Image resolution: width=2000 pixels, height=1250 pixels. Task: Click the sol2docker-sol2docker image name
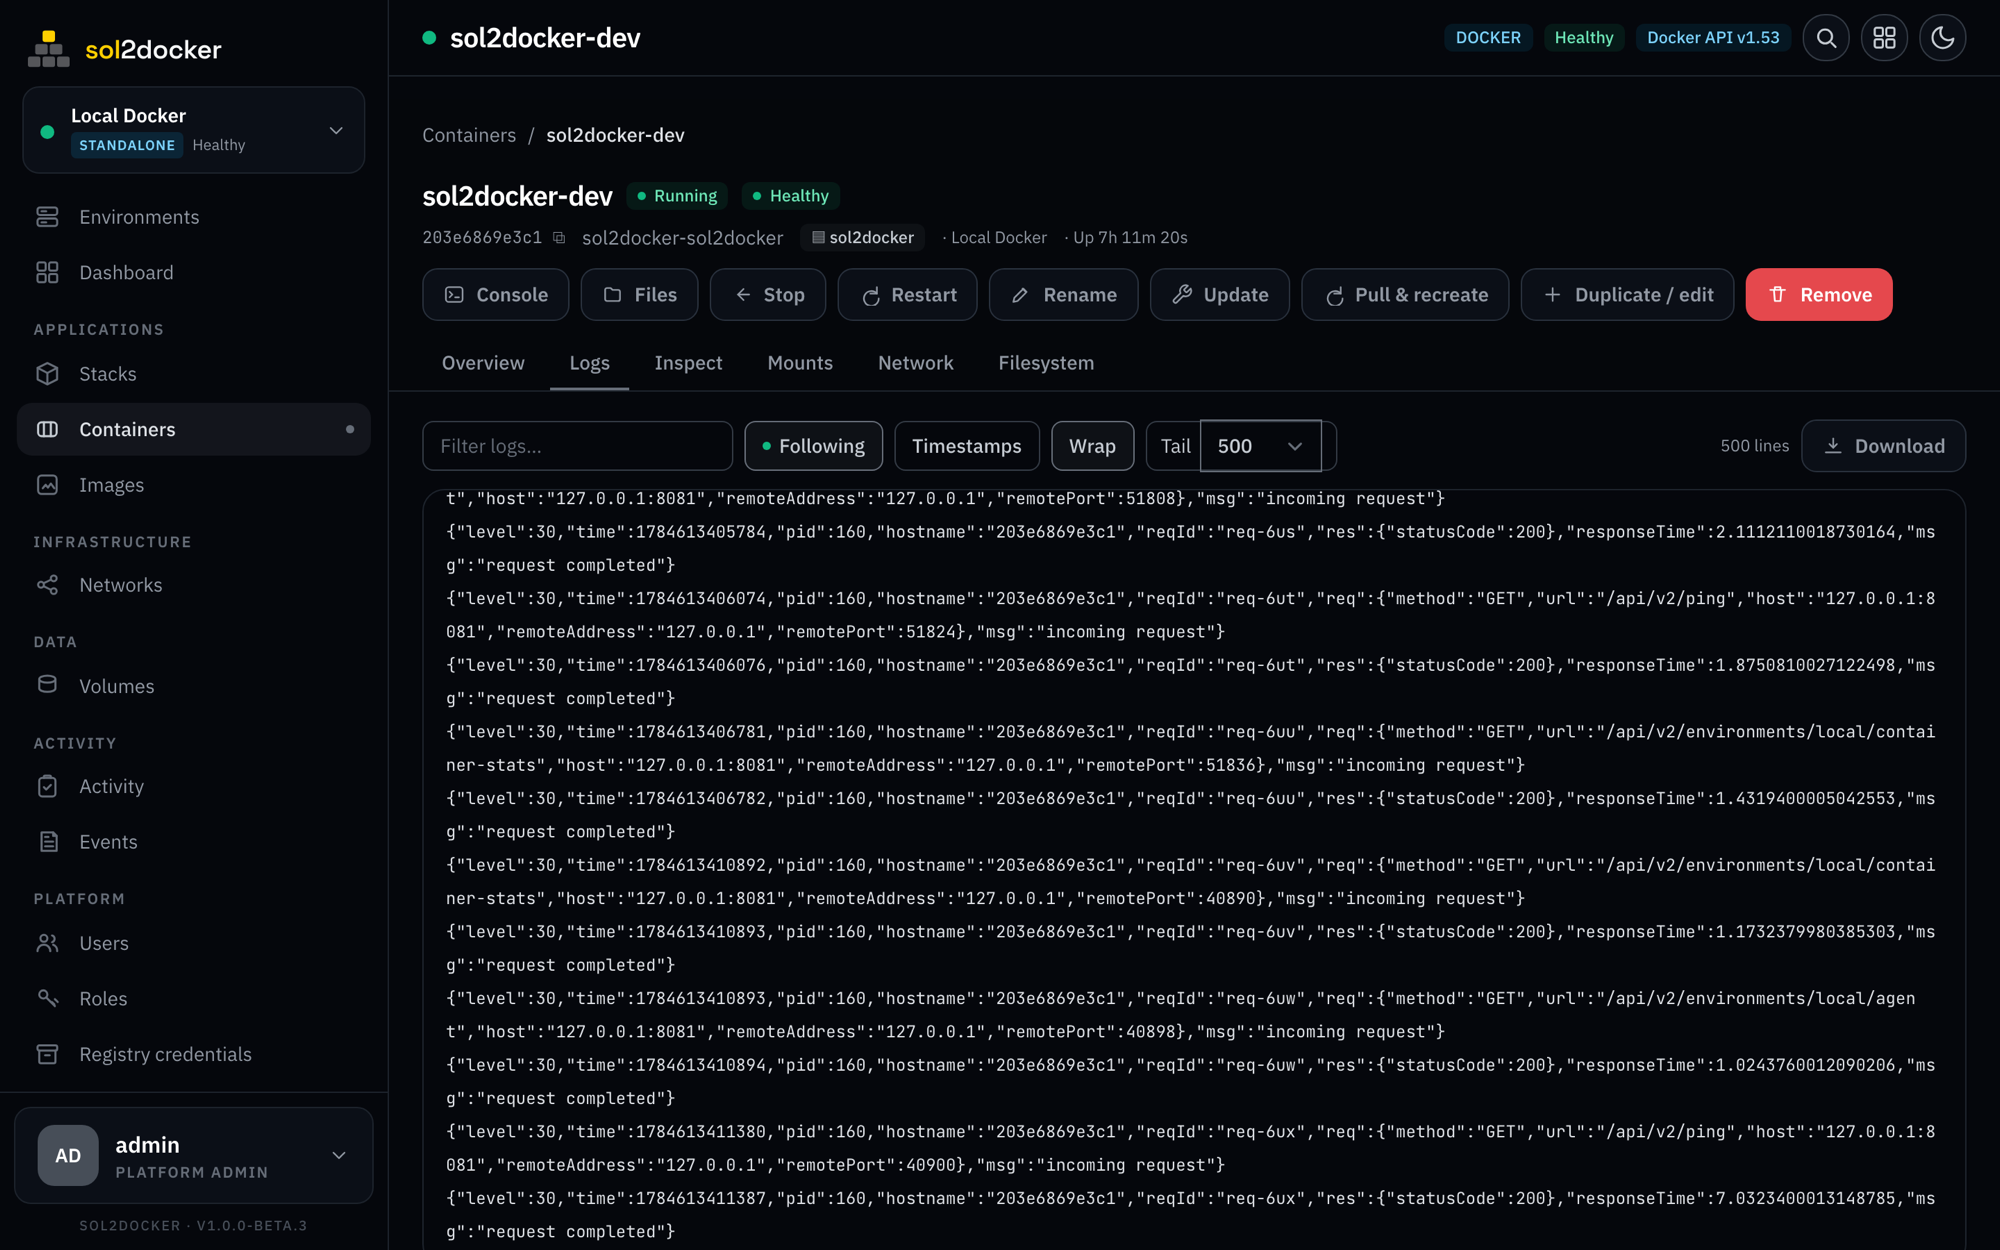click(x=682, y=238)
